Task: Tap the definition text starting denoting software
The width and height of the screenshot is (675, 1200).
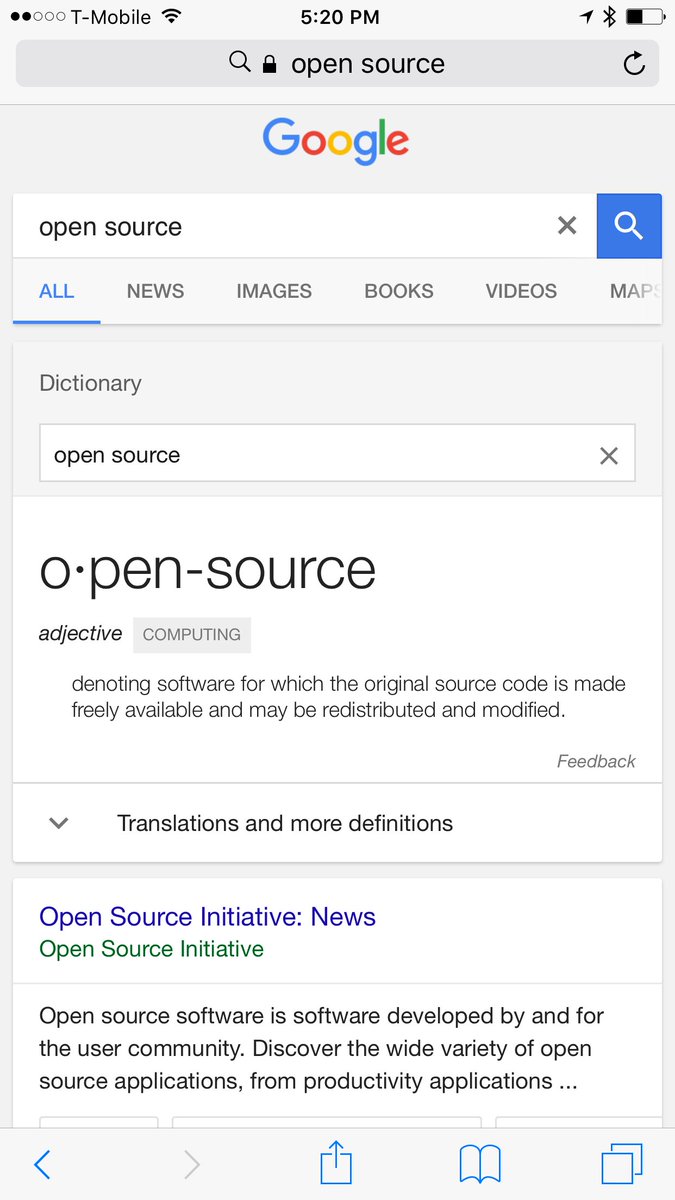Action: coord(348,697)
